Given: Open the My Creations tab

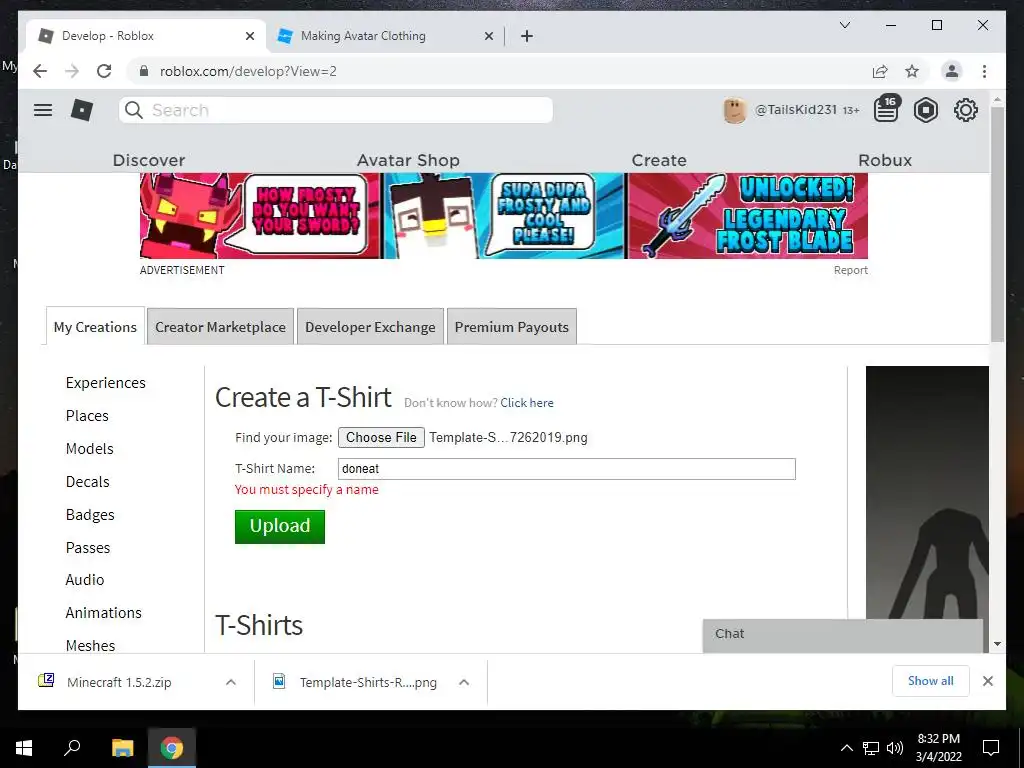Looking at the screenshot, I should [x=95, y=327].
